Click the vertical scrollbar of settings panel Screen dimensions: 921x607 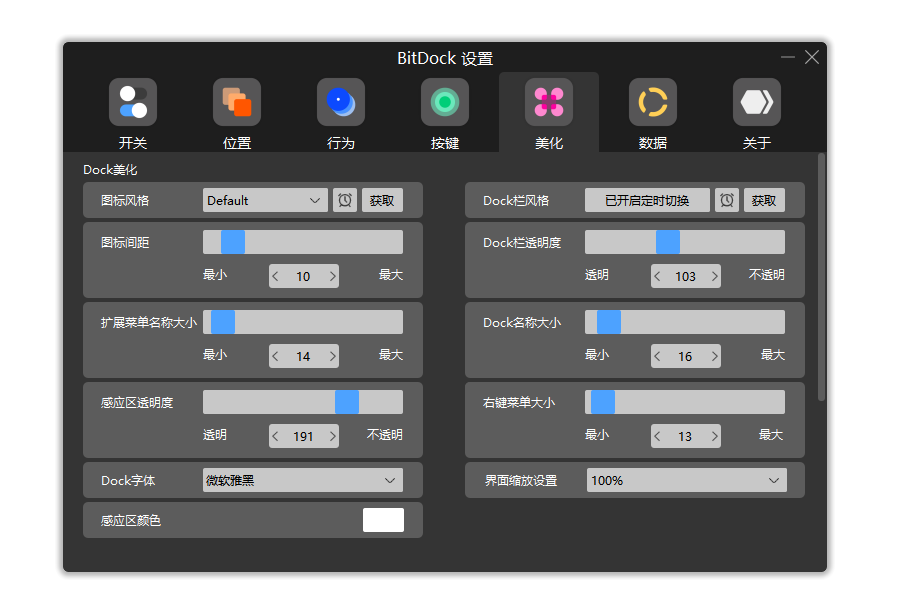click(821, 277)
